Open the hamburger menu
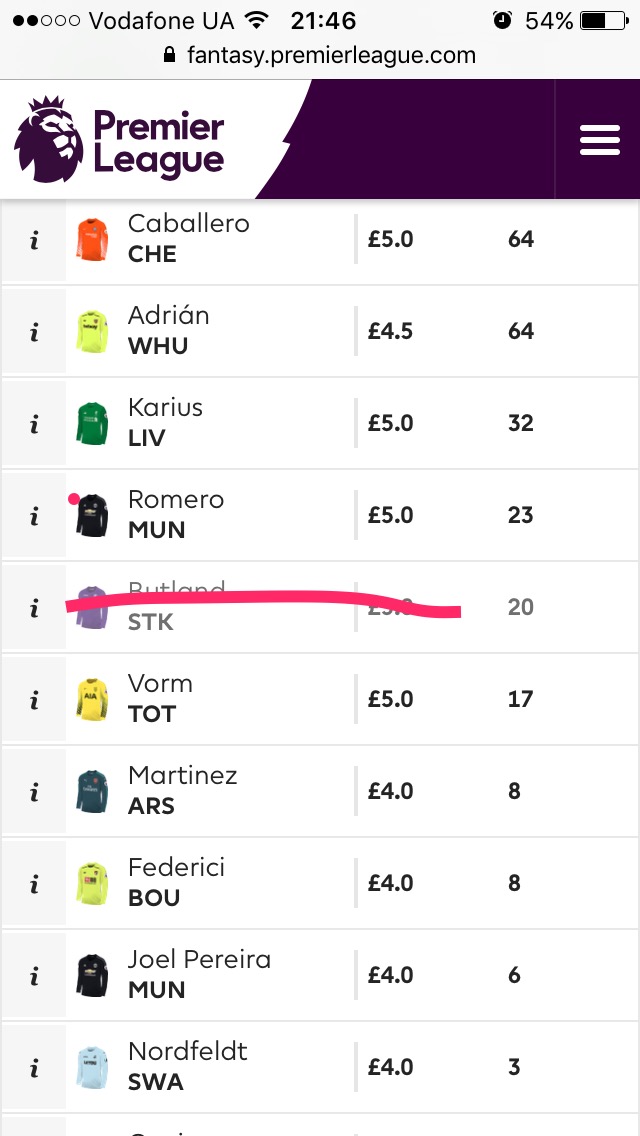Viewport: 640px width, 1136px height. tap(599, 140)
